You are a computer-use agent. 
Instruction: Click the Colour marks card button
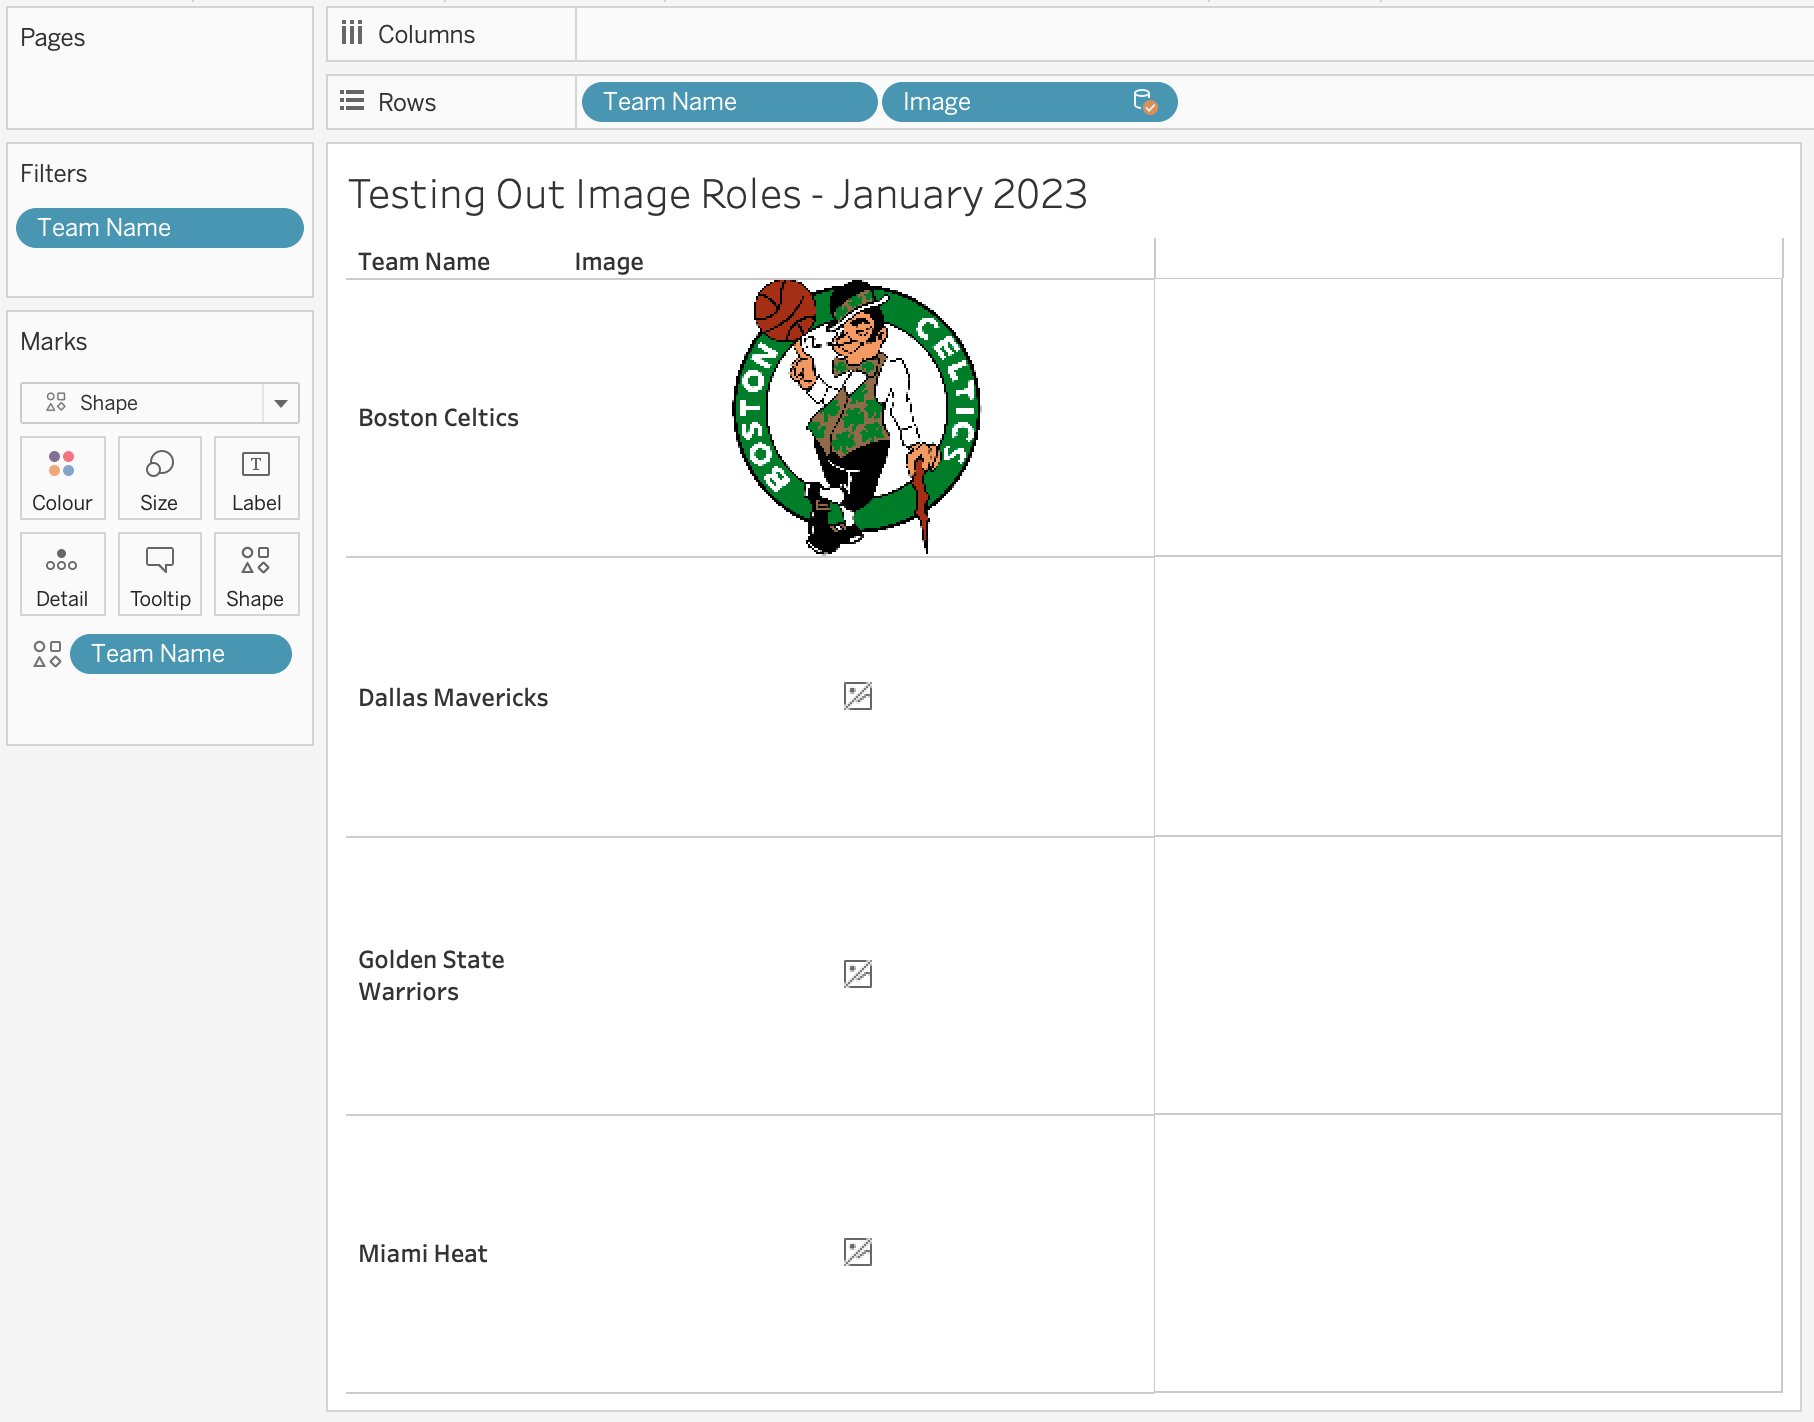(x=62, y=478)
